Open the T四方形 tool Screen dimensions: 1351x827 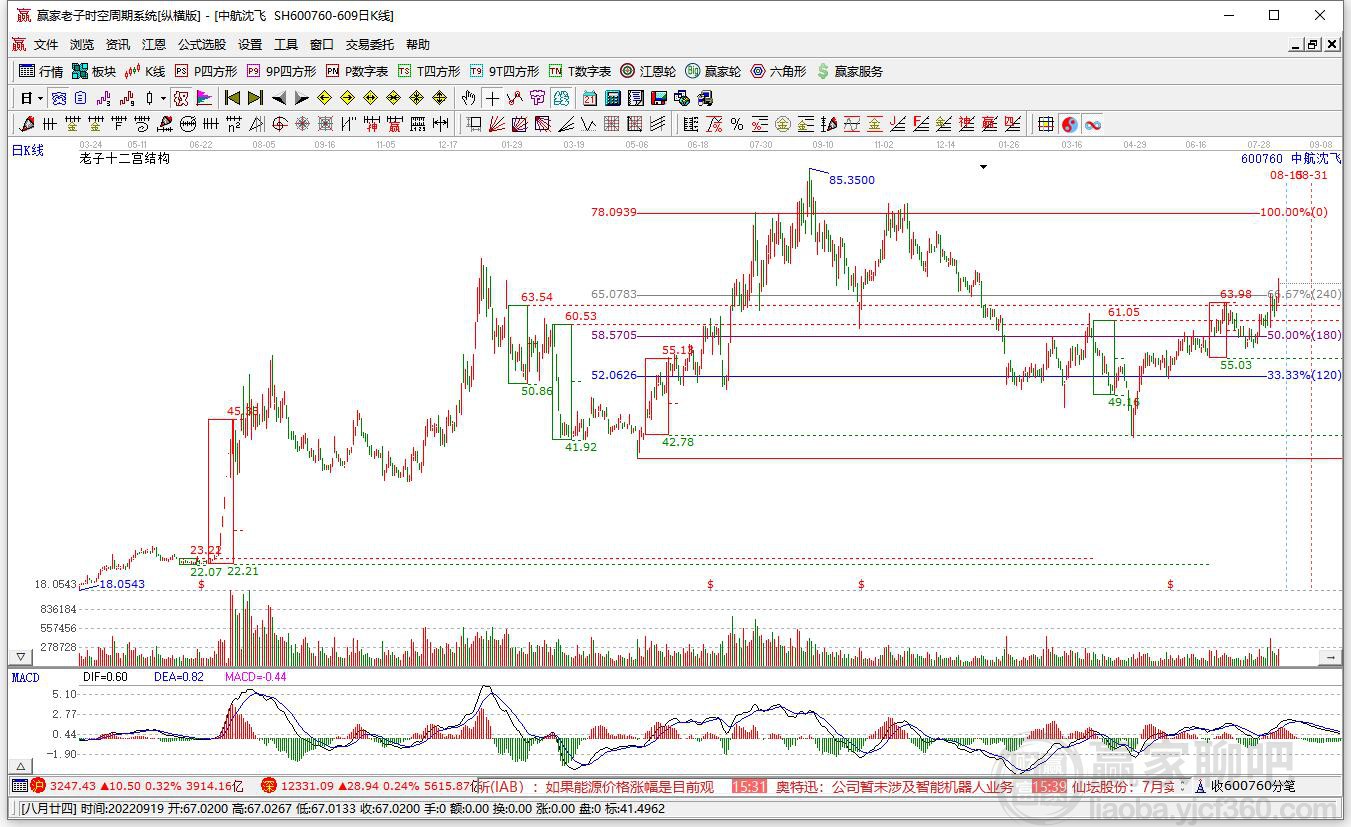pyautogui.click(x=429, y=71)
